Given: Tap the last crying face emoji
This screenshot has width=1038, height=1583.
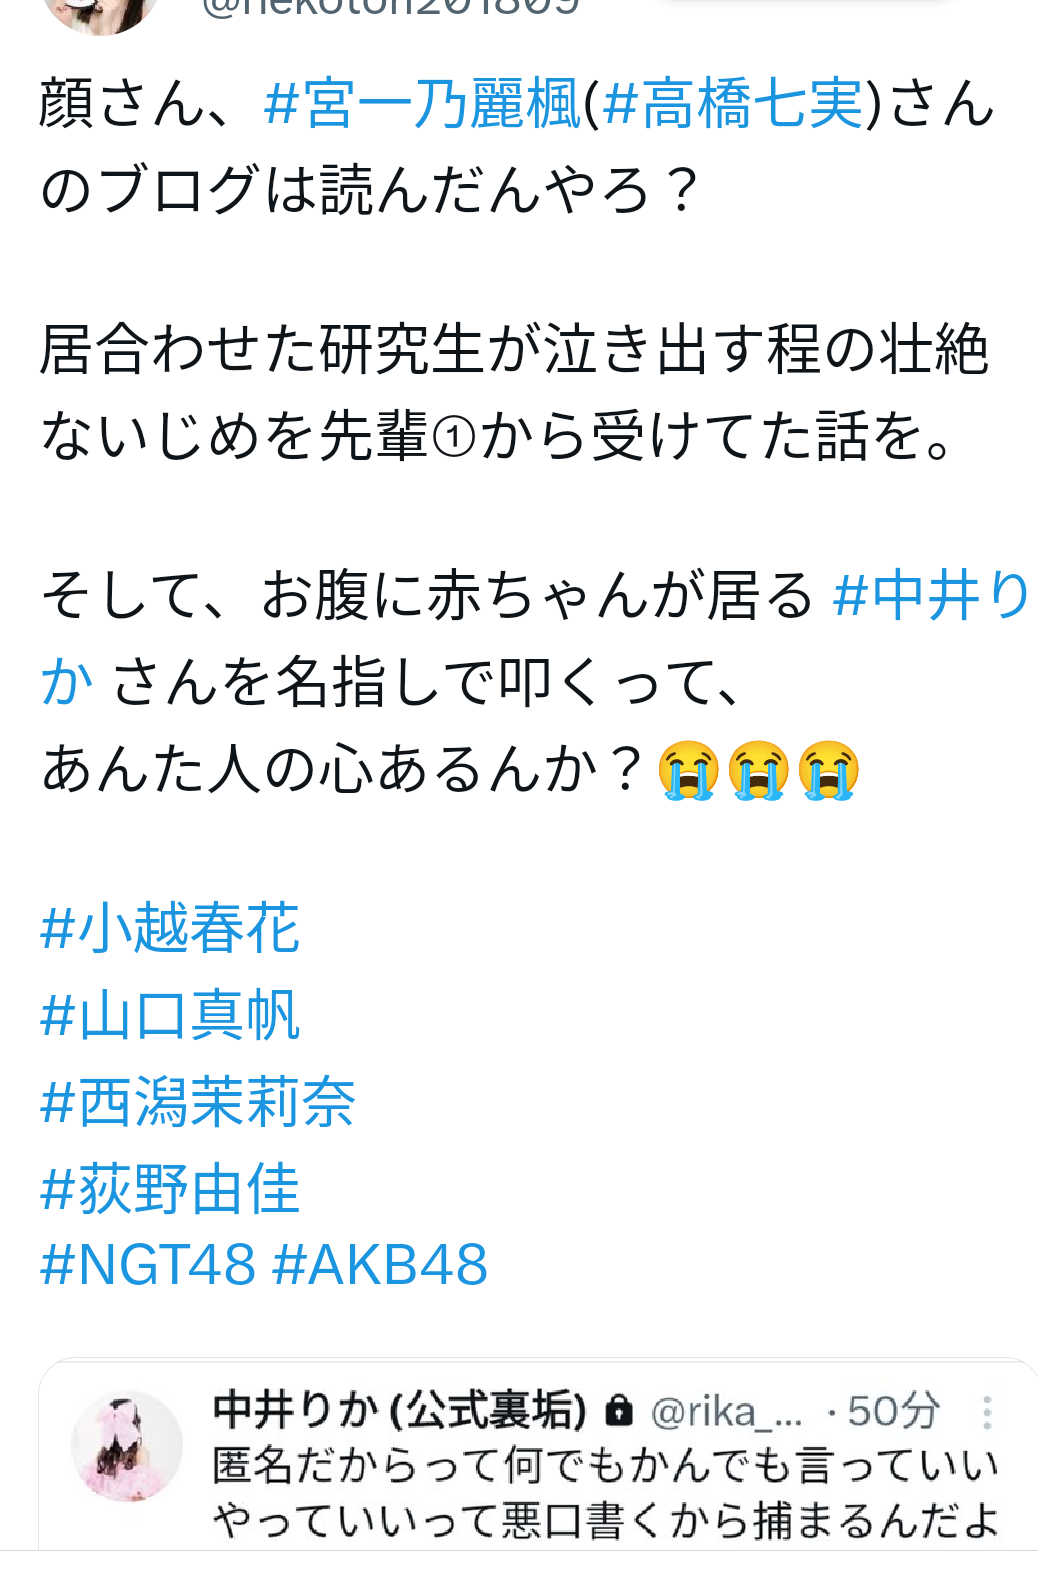Looking at the screenshot, I should tap(829, 771).
